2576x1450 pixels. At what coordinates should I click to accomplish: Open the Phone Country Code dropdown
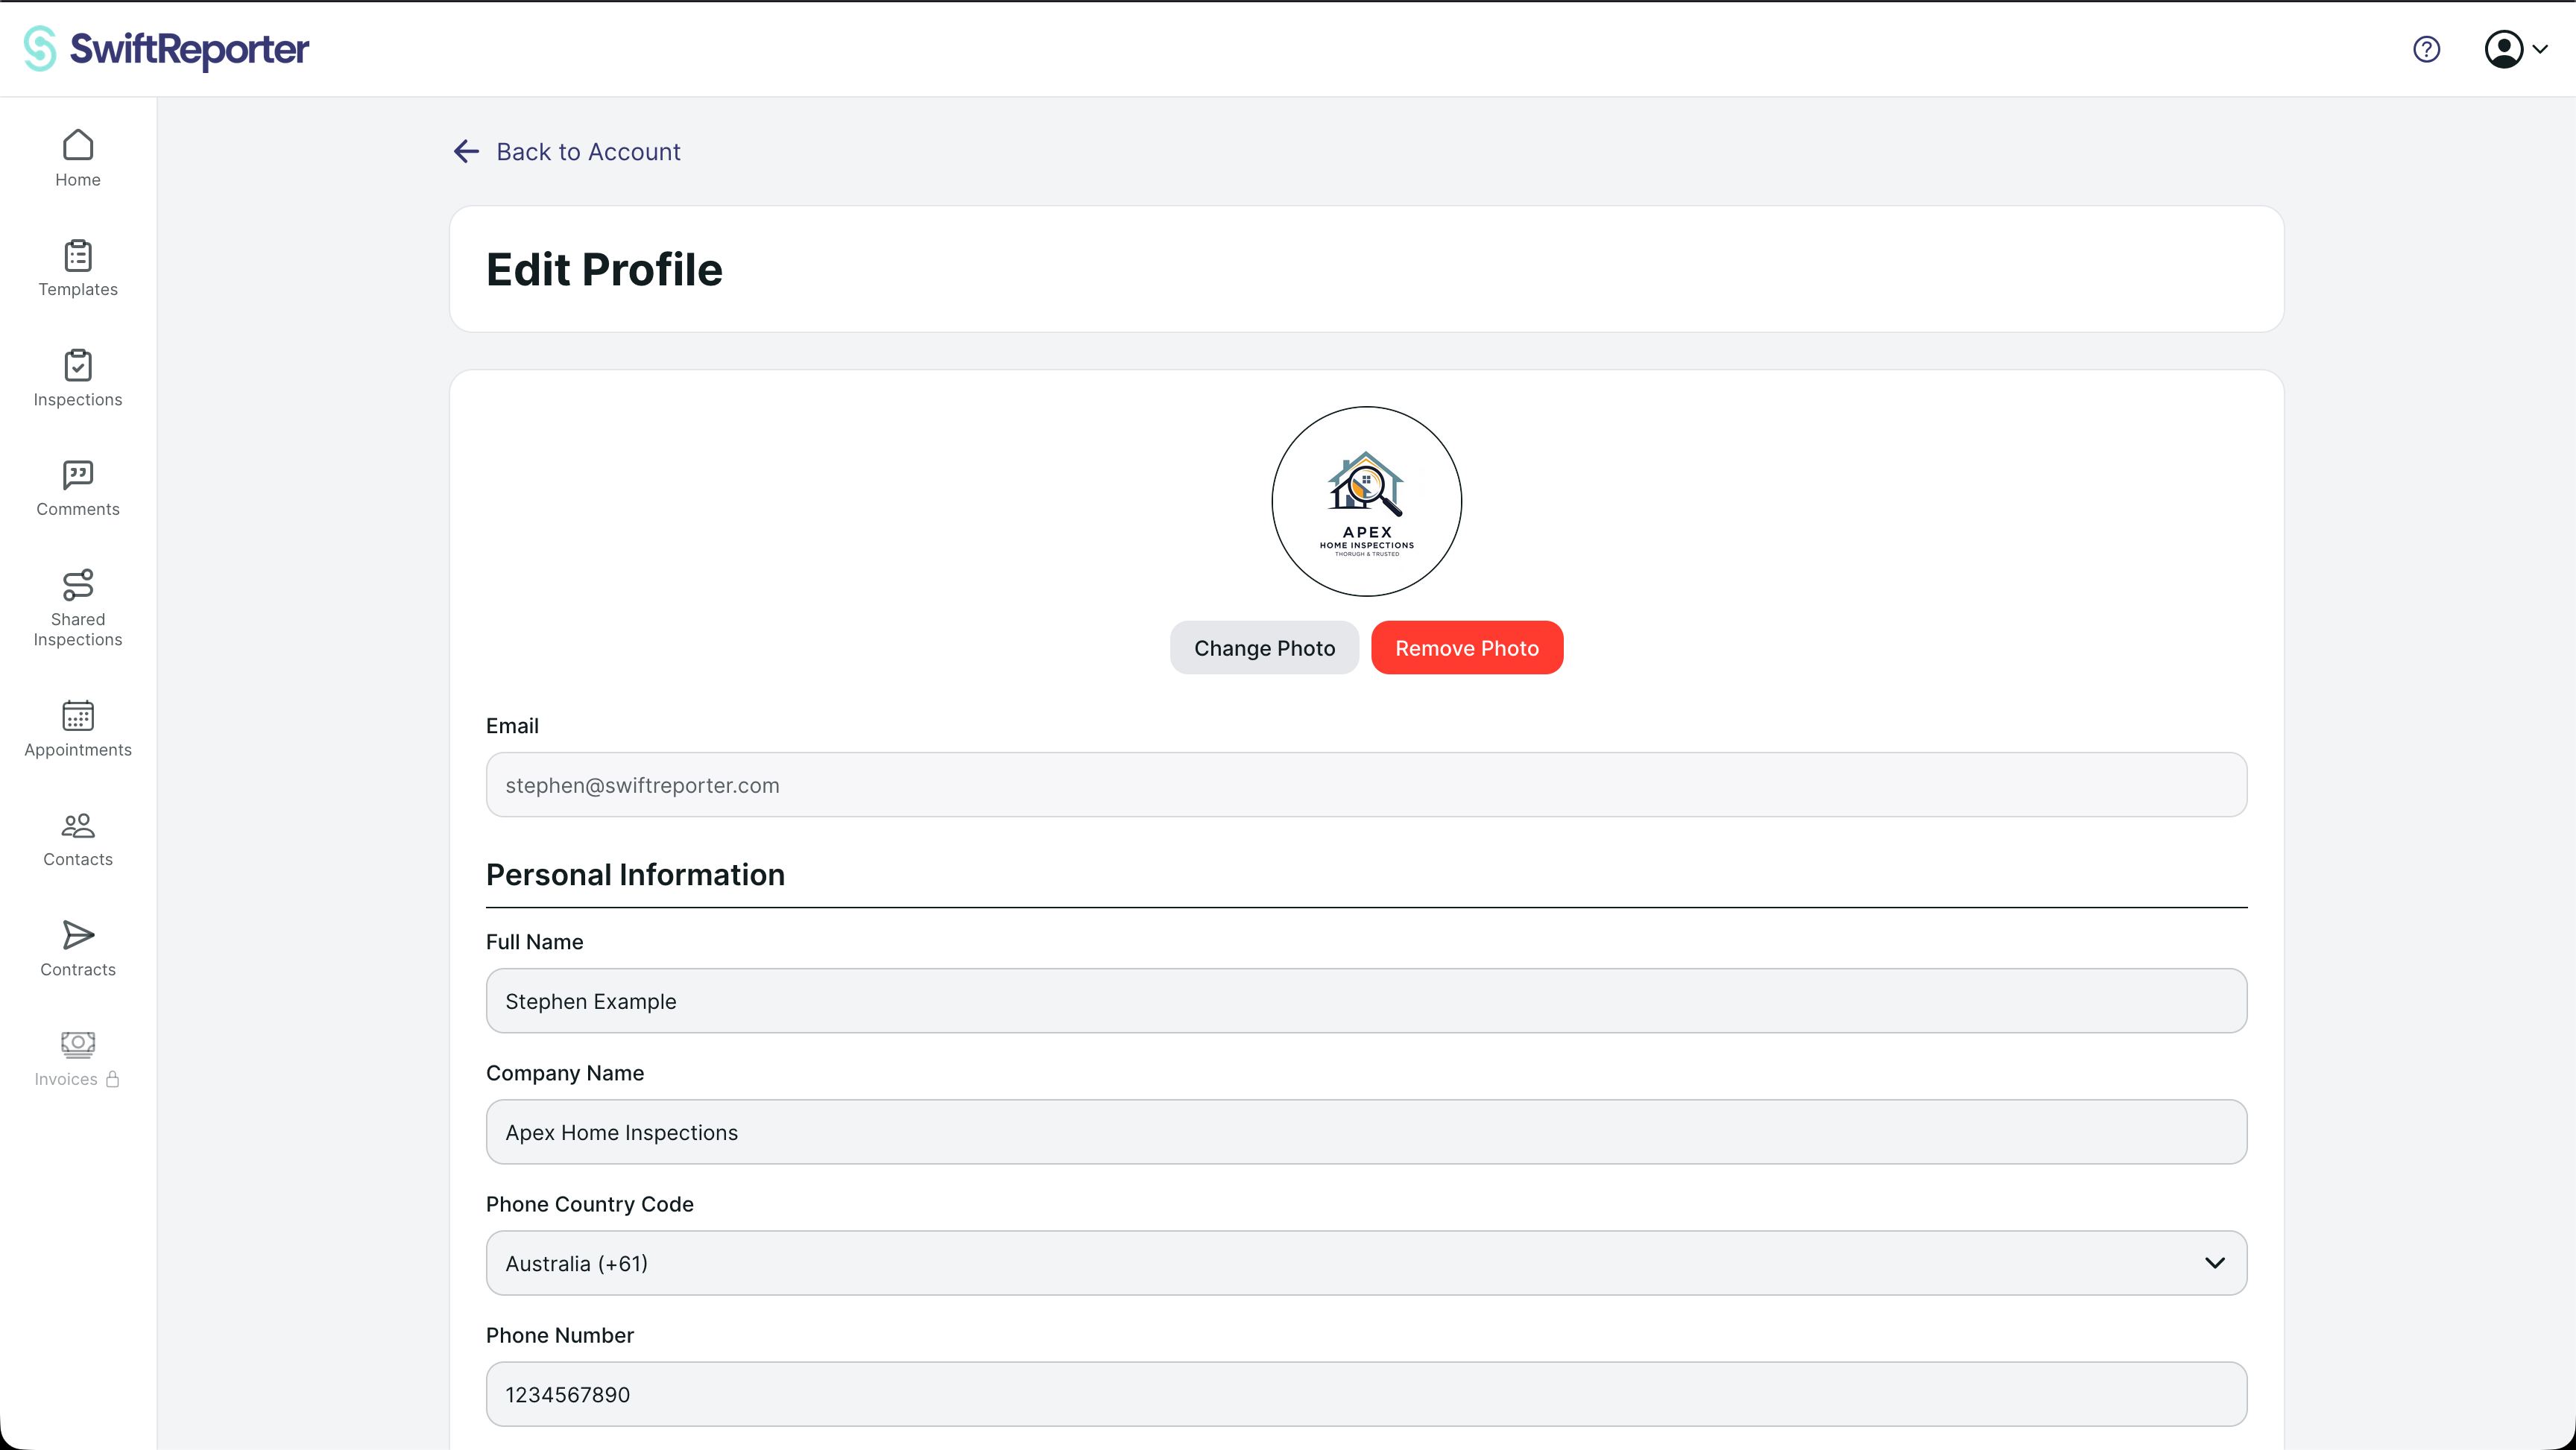coord(1366,1263)
